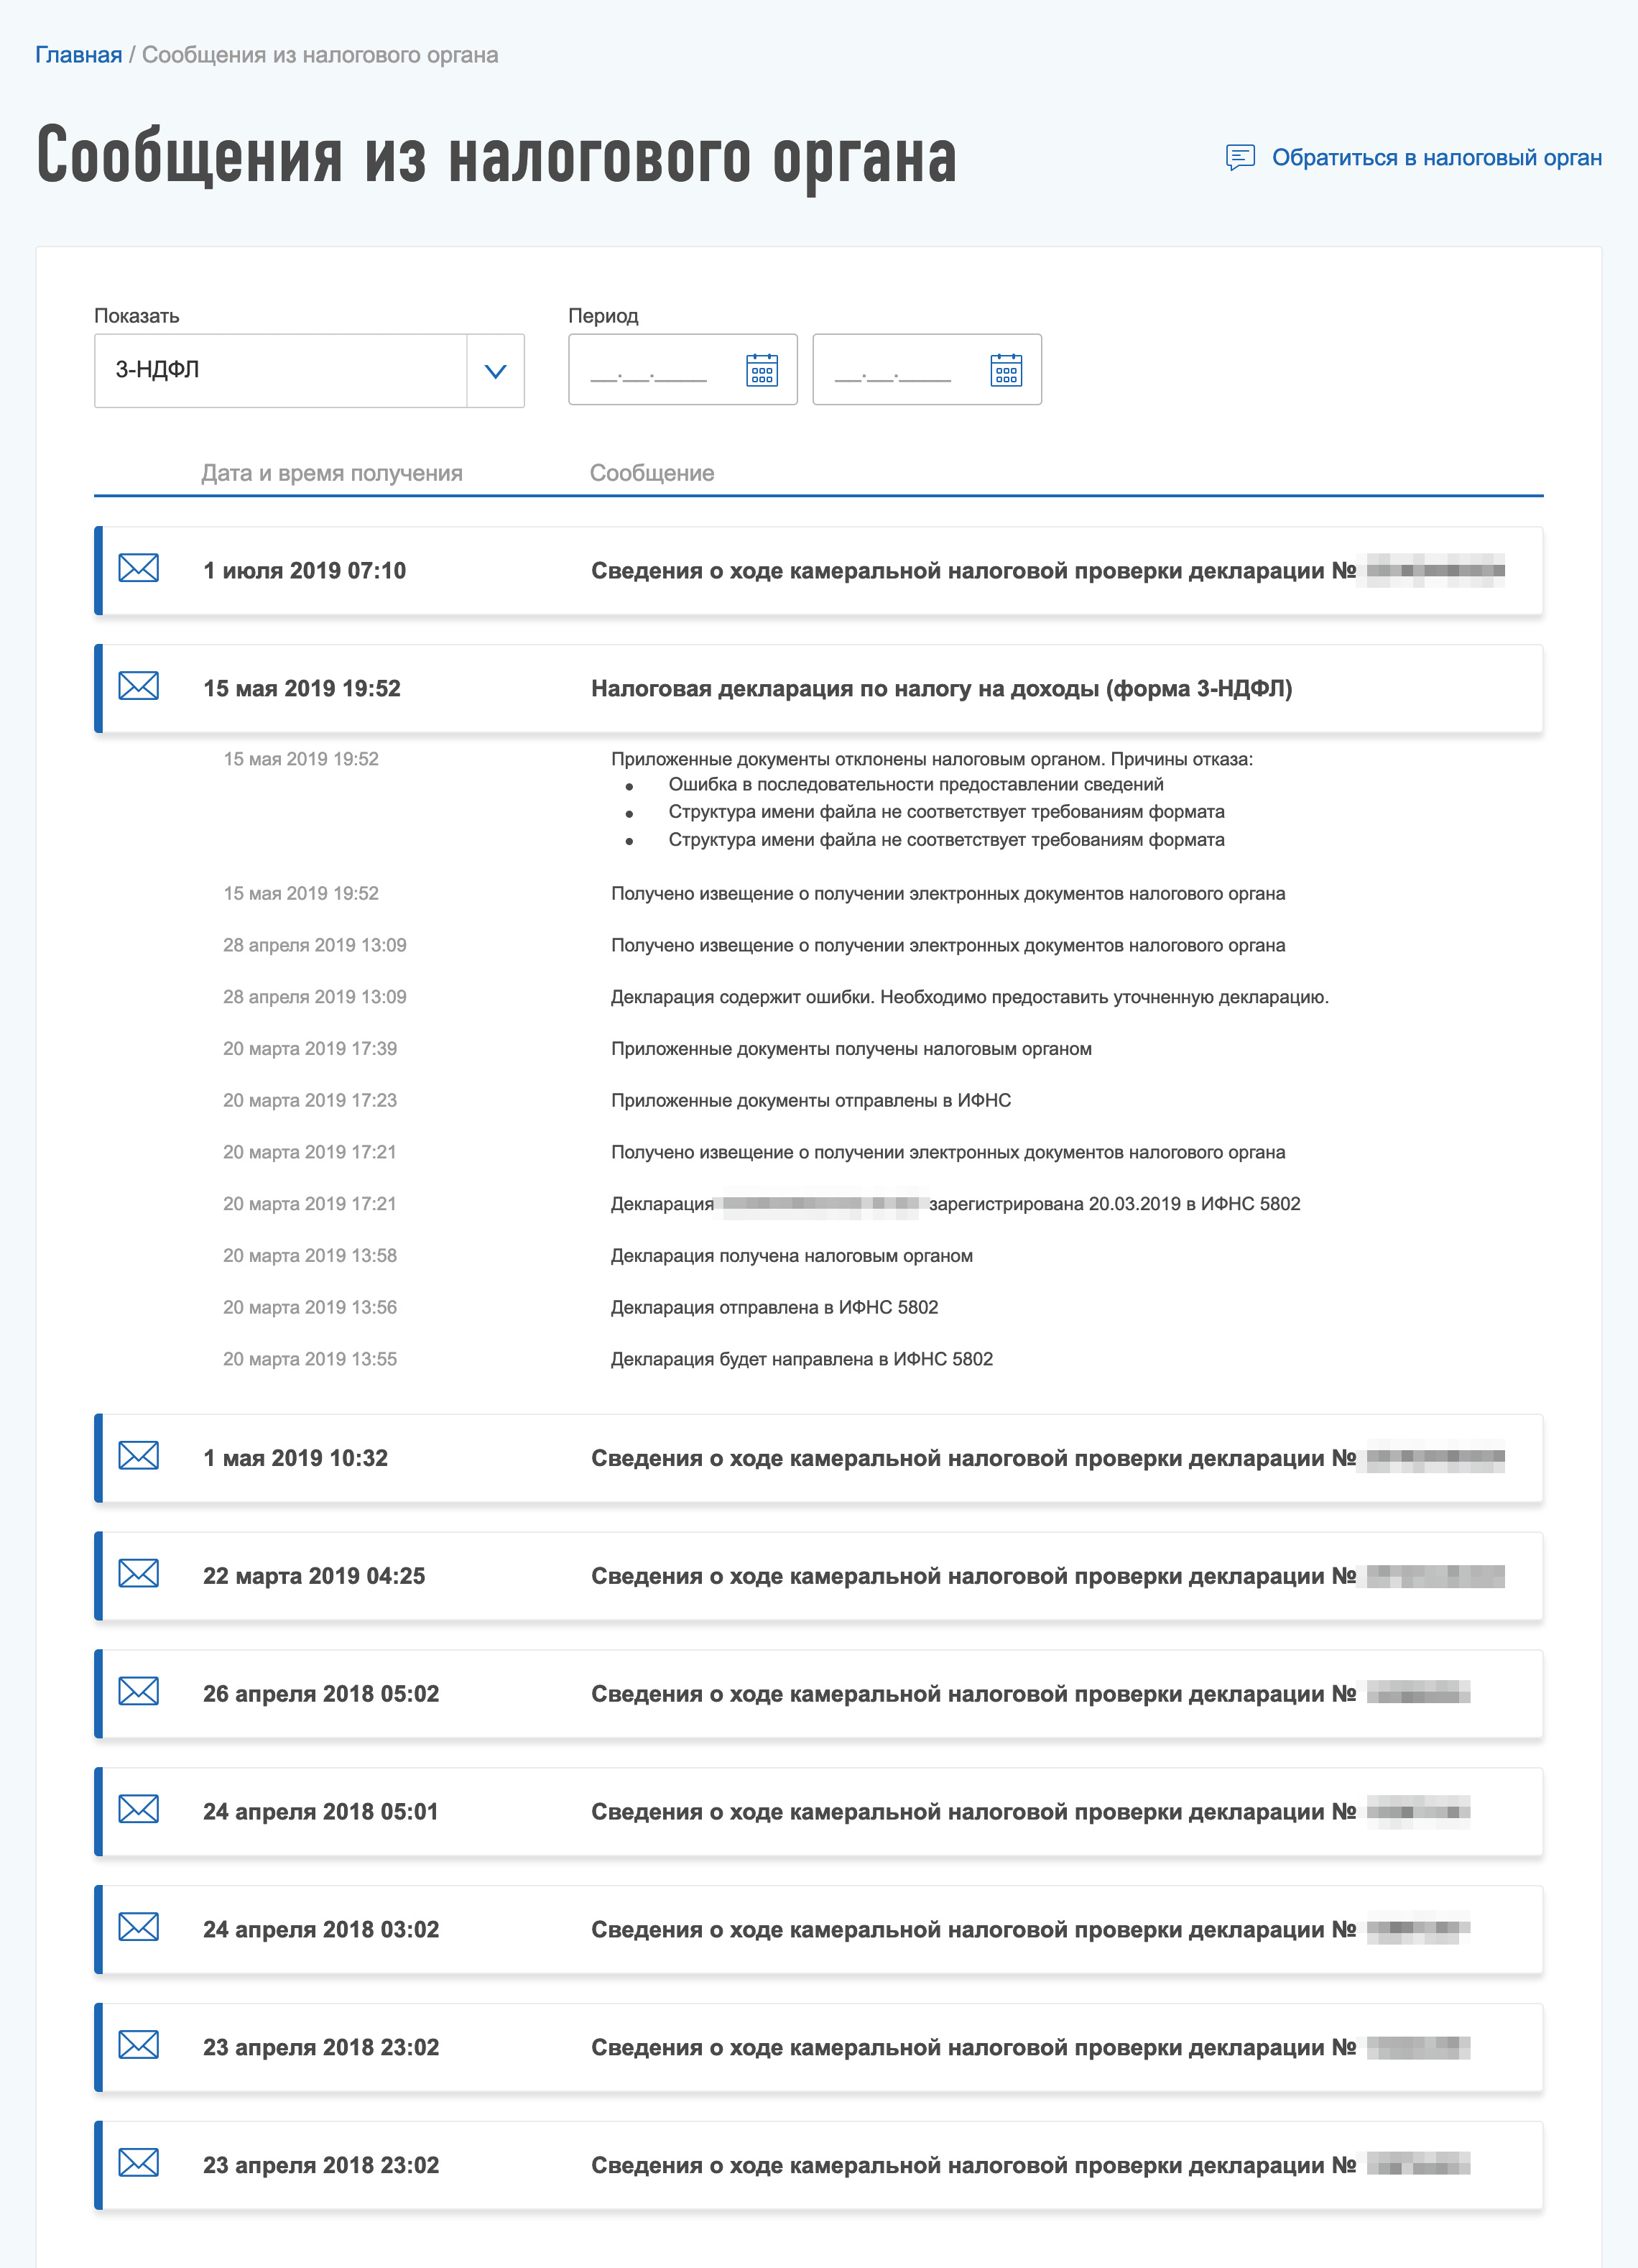Click envelope icon of 24 апреля 2018 03:02 message
The image size is (1638, 2268).
point(138,1928)
